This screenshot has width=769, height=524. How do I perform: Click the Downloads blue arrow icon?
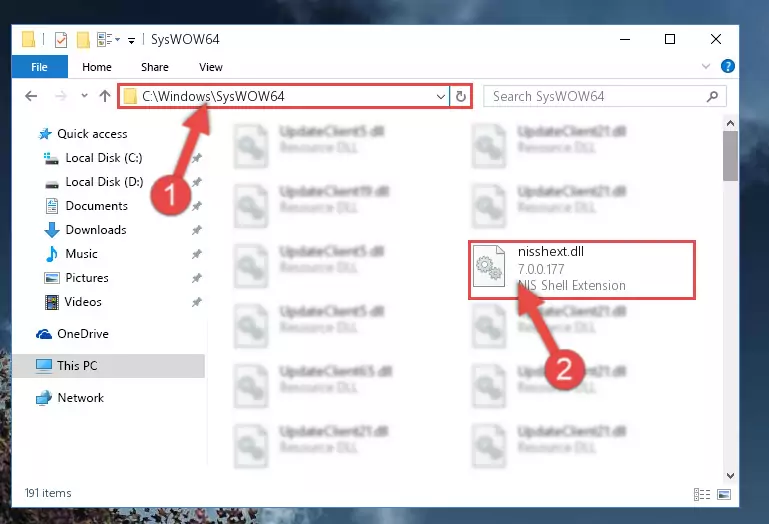(x=51, y=230)
